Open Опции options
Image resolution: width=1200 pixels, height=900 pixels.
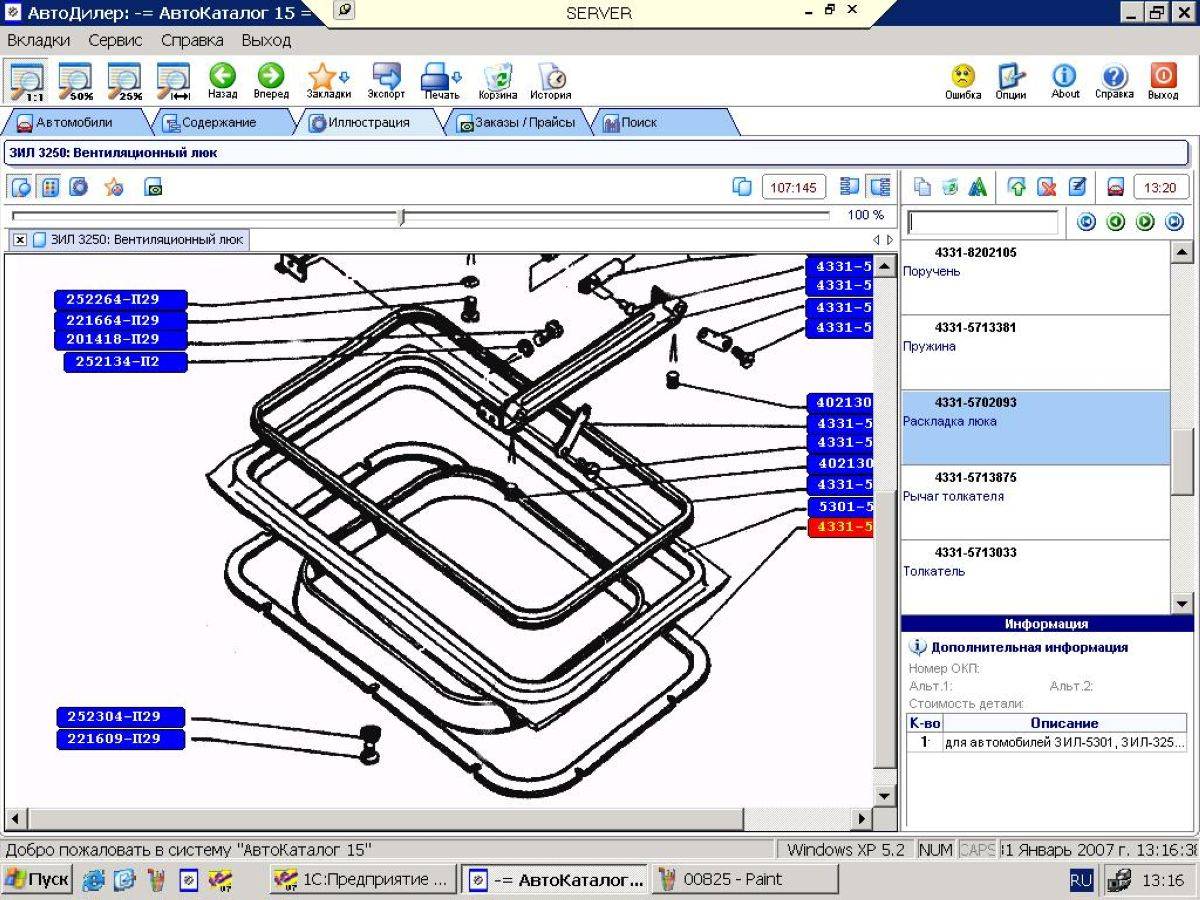(1011, 81)
